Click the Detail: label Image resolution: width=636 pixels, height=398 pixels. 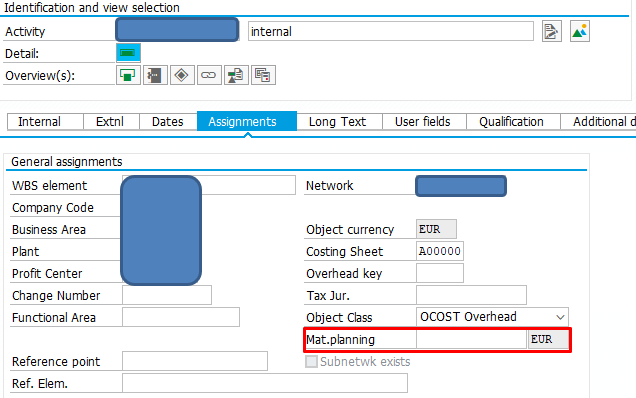(x=22, y=54)
